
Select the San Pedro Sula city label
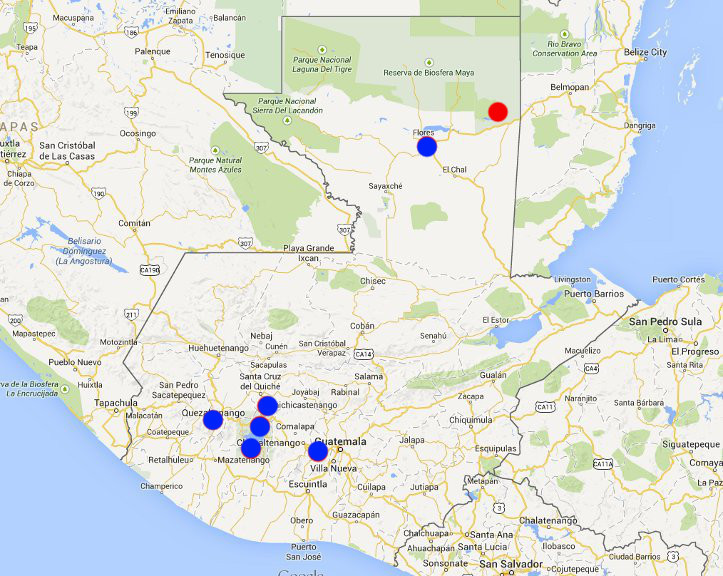(x=666, y=323)
